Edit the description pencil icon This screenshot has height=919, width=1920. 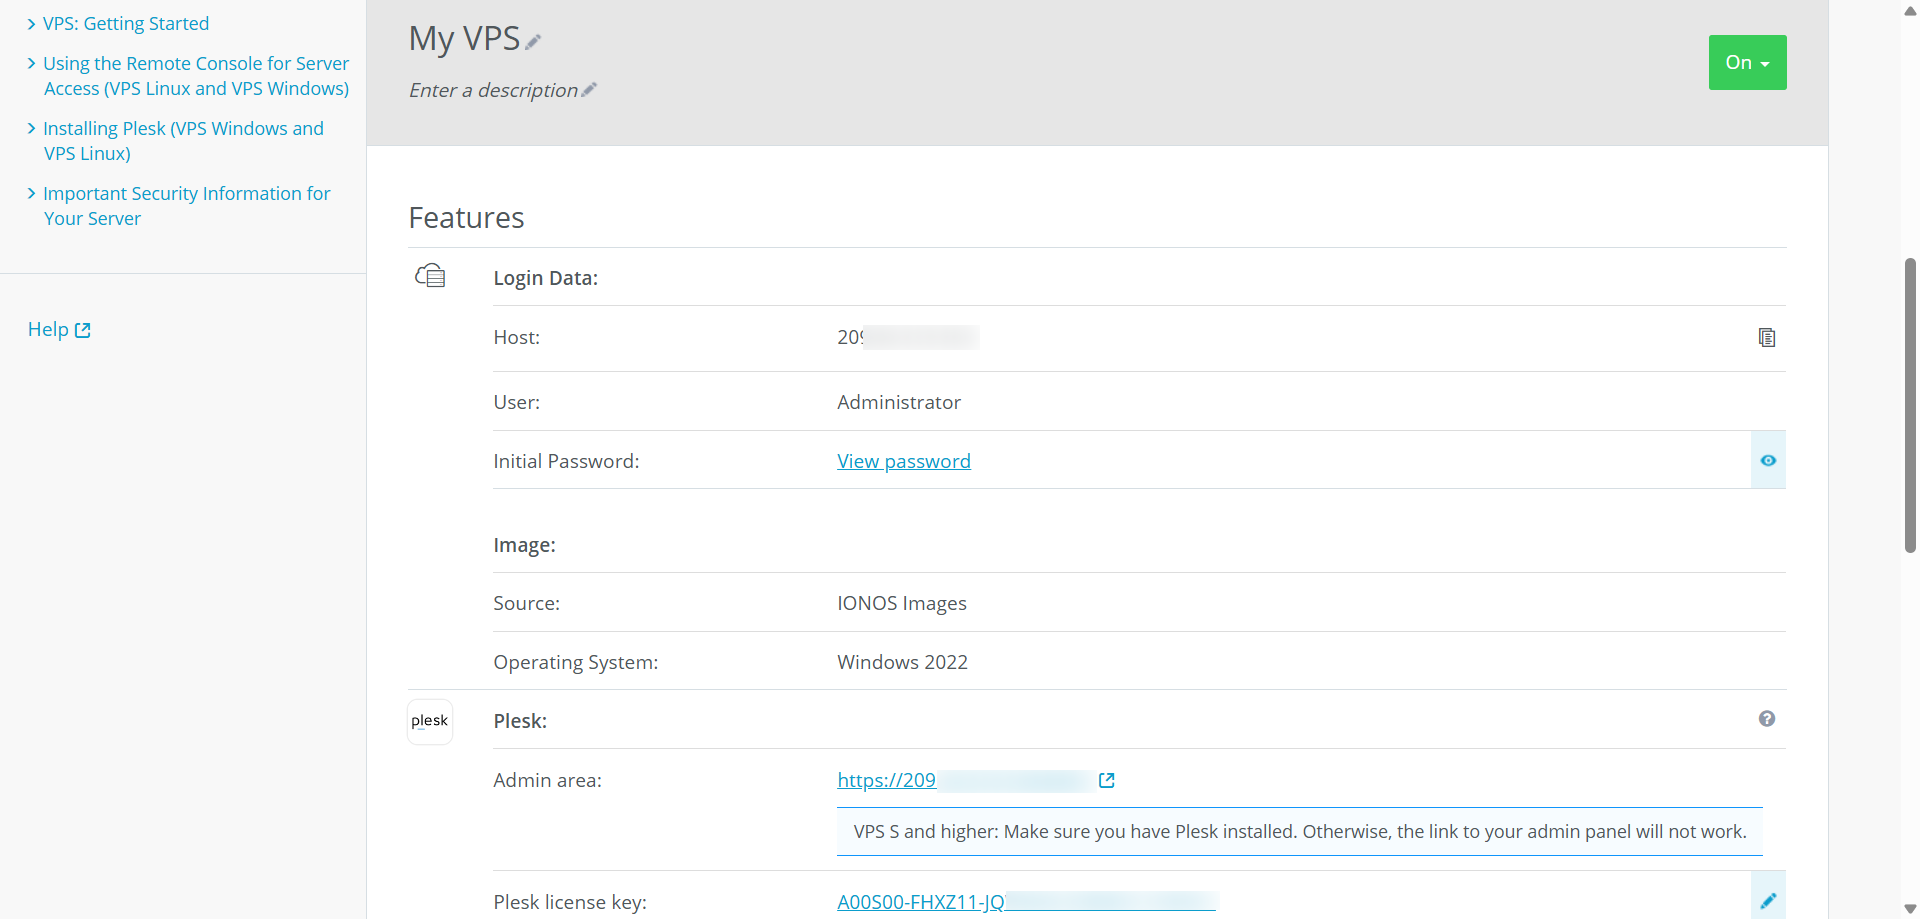(589, 90)
